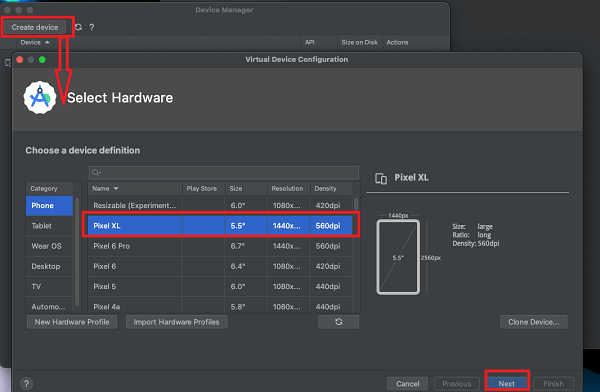Click the Finish button

pyautogui.click(x=553, y=384)
